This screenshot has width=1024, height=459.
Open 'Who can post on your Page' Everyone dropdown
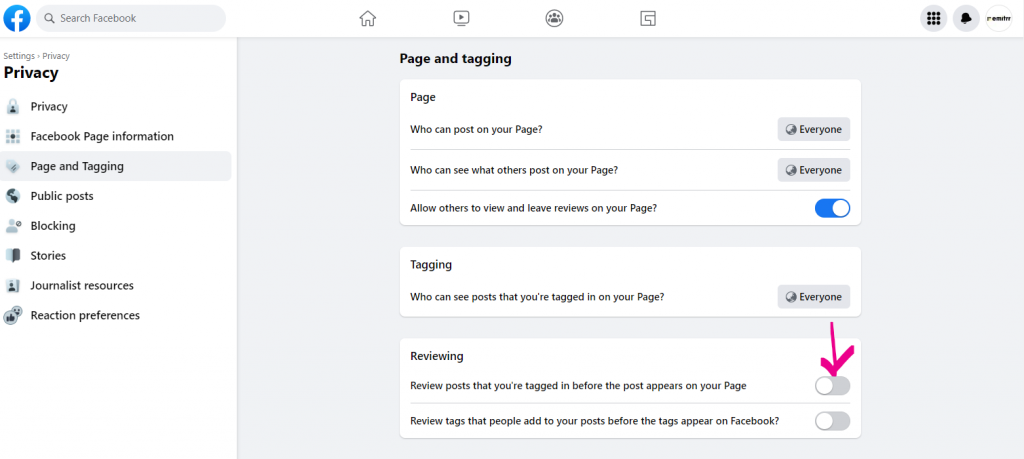[814, 129]
